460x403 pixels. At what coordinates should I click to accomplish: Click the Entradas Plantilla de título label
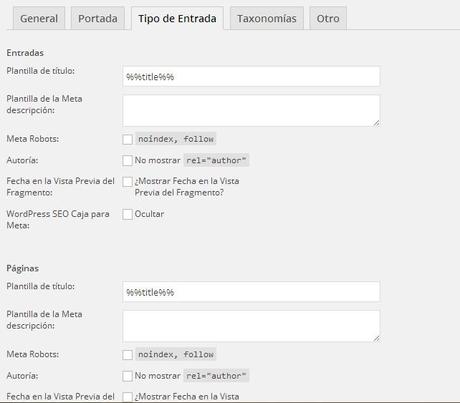41,71
